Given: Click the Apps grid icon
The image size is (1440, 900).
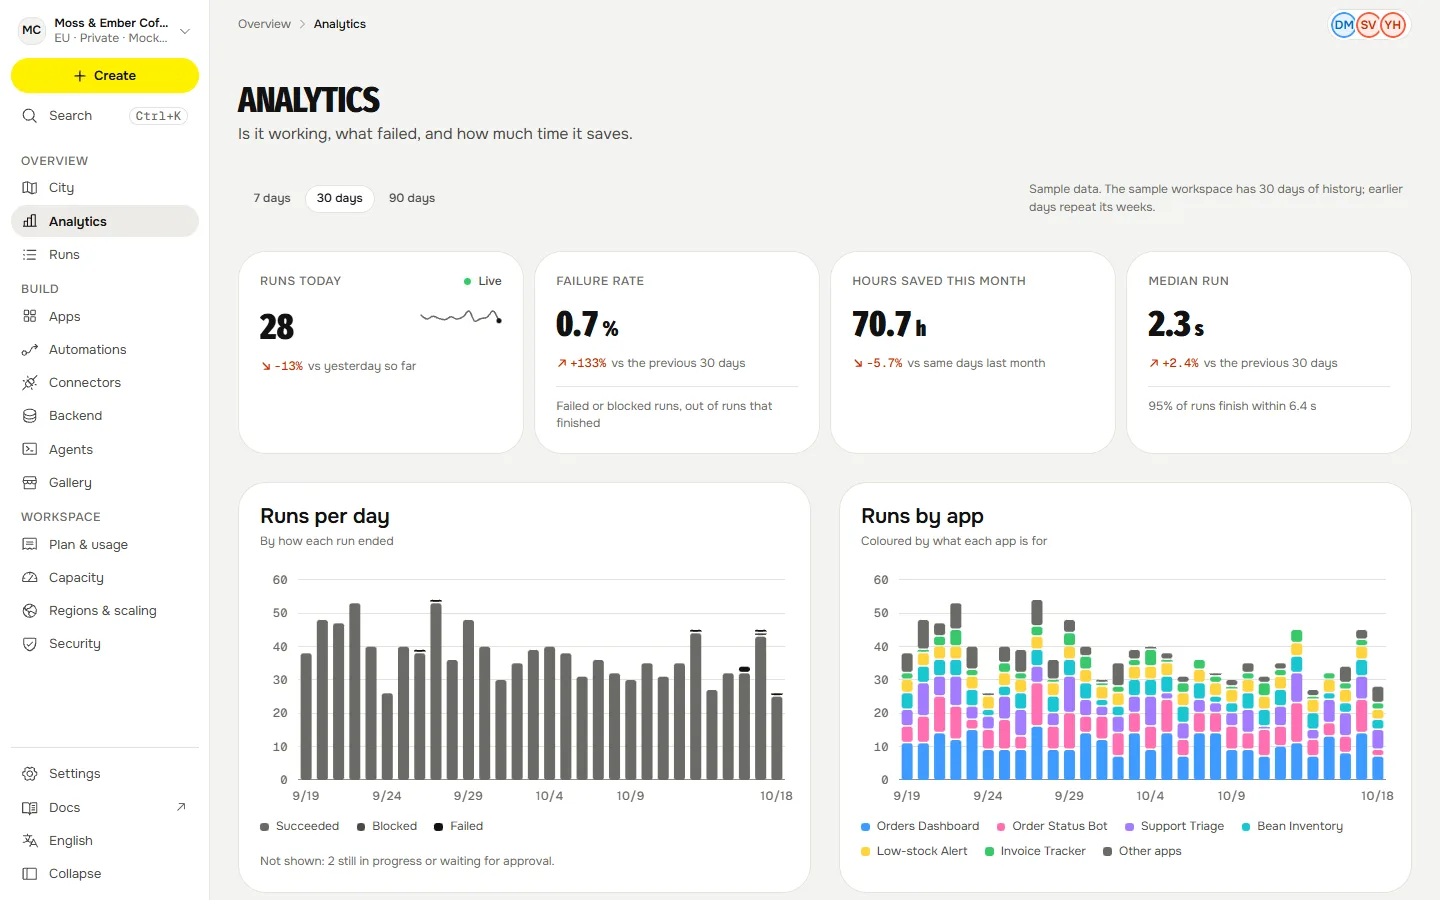Looking at the screenshot, I should pos(30,316).
